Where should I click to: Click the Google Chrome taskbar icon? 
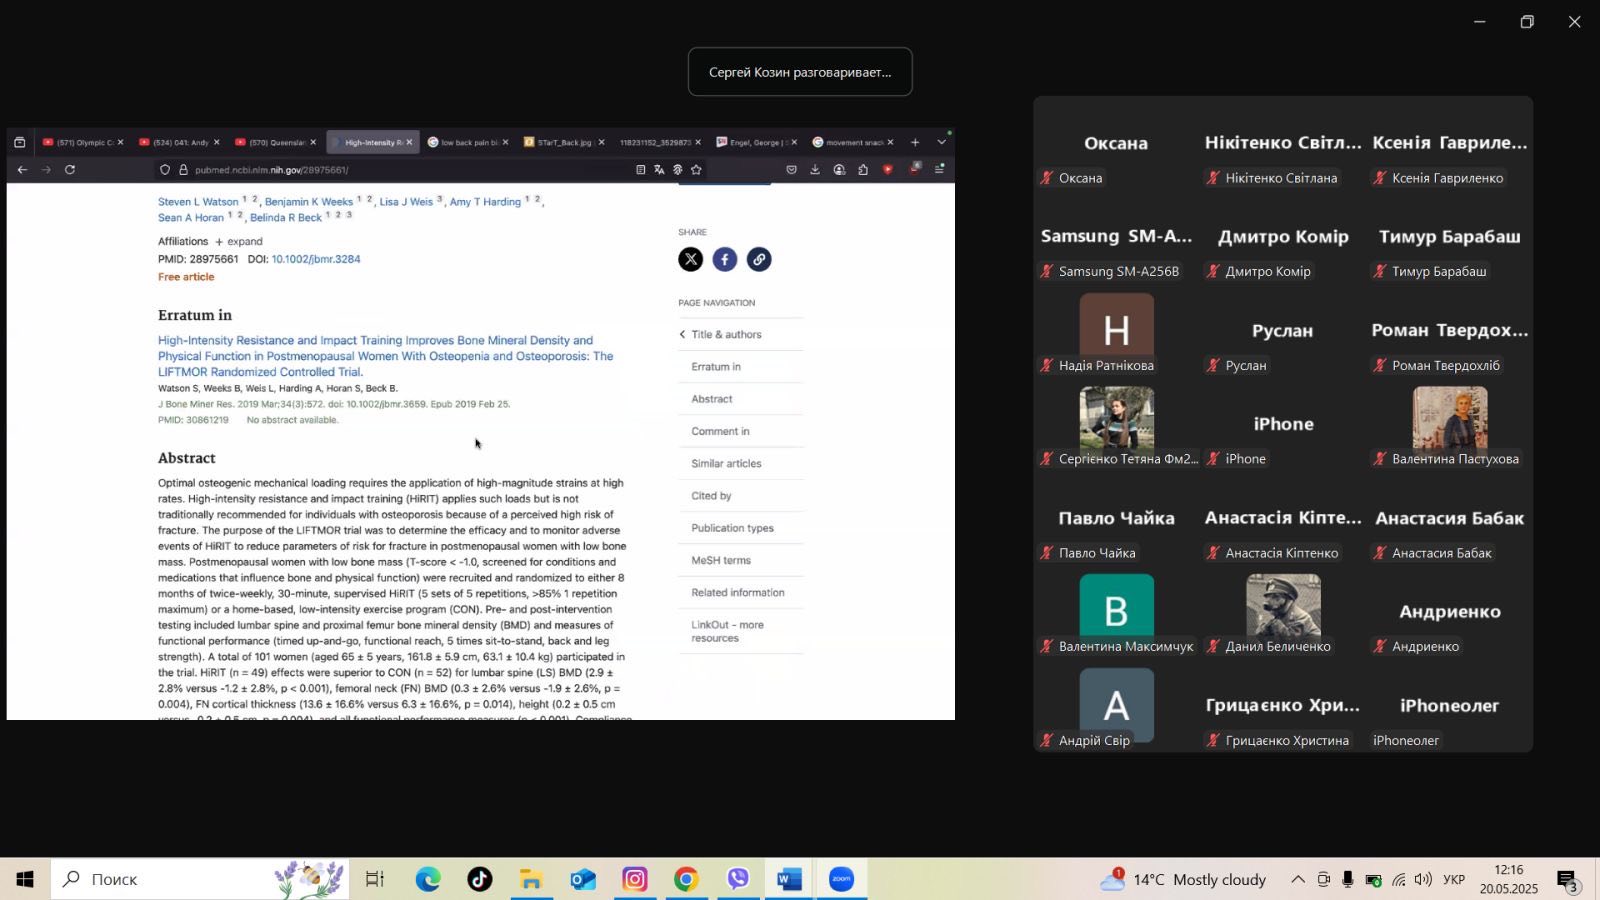coord(686,879)
